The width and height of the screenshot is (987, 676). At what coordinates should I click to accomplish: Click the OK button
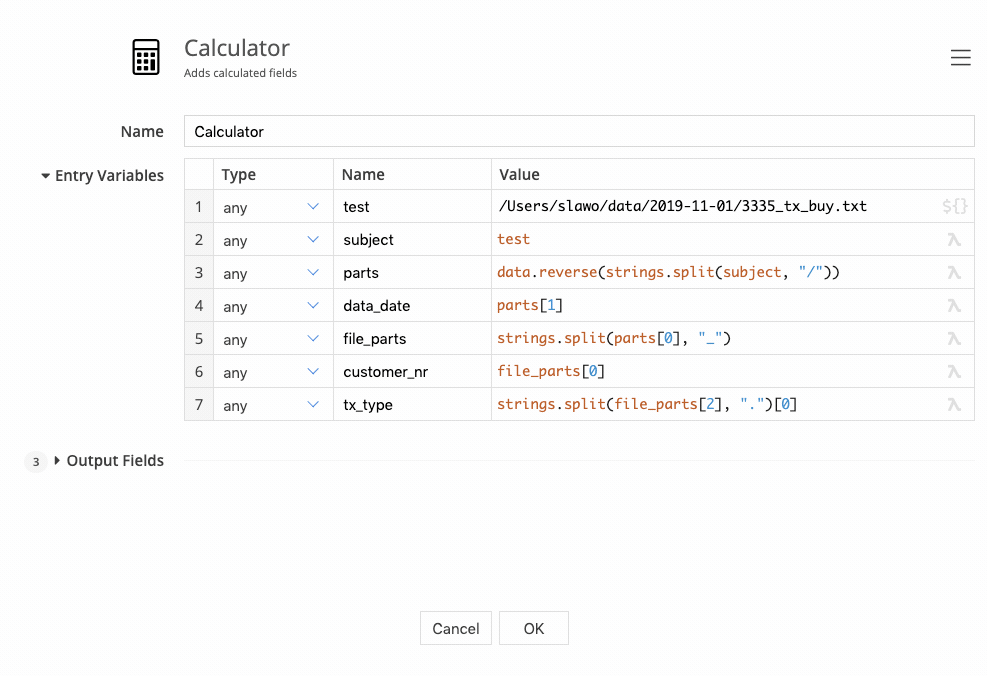pos(534,628)
